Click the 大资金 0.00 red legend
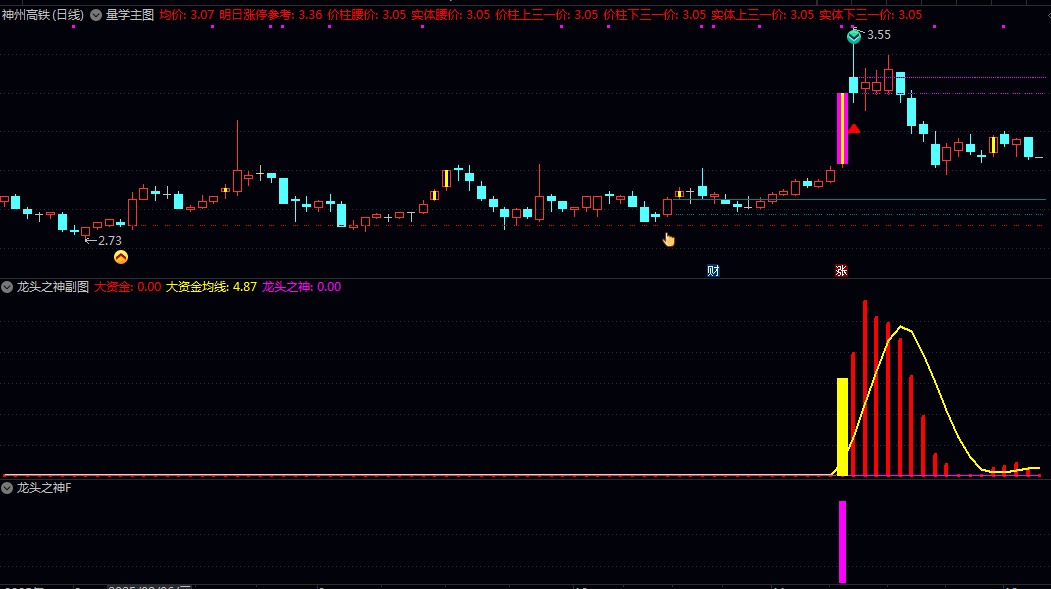 pos(127,287)
